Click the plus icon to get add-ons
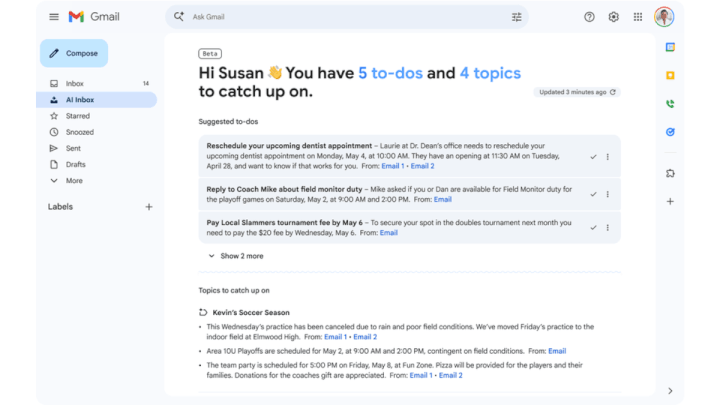 pyautogui.click(x=670, y=201)
